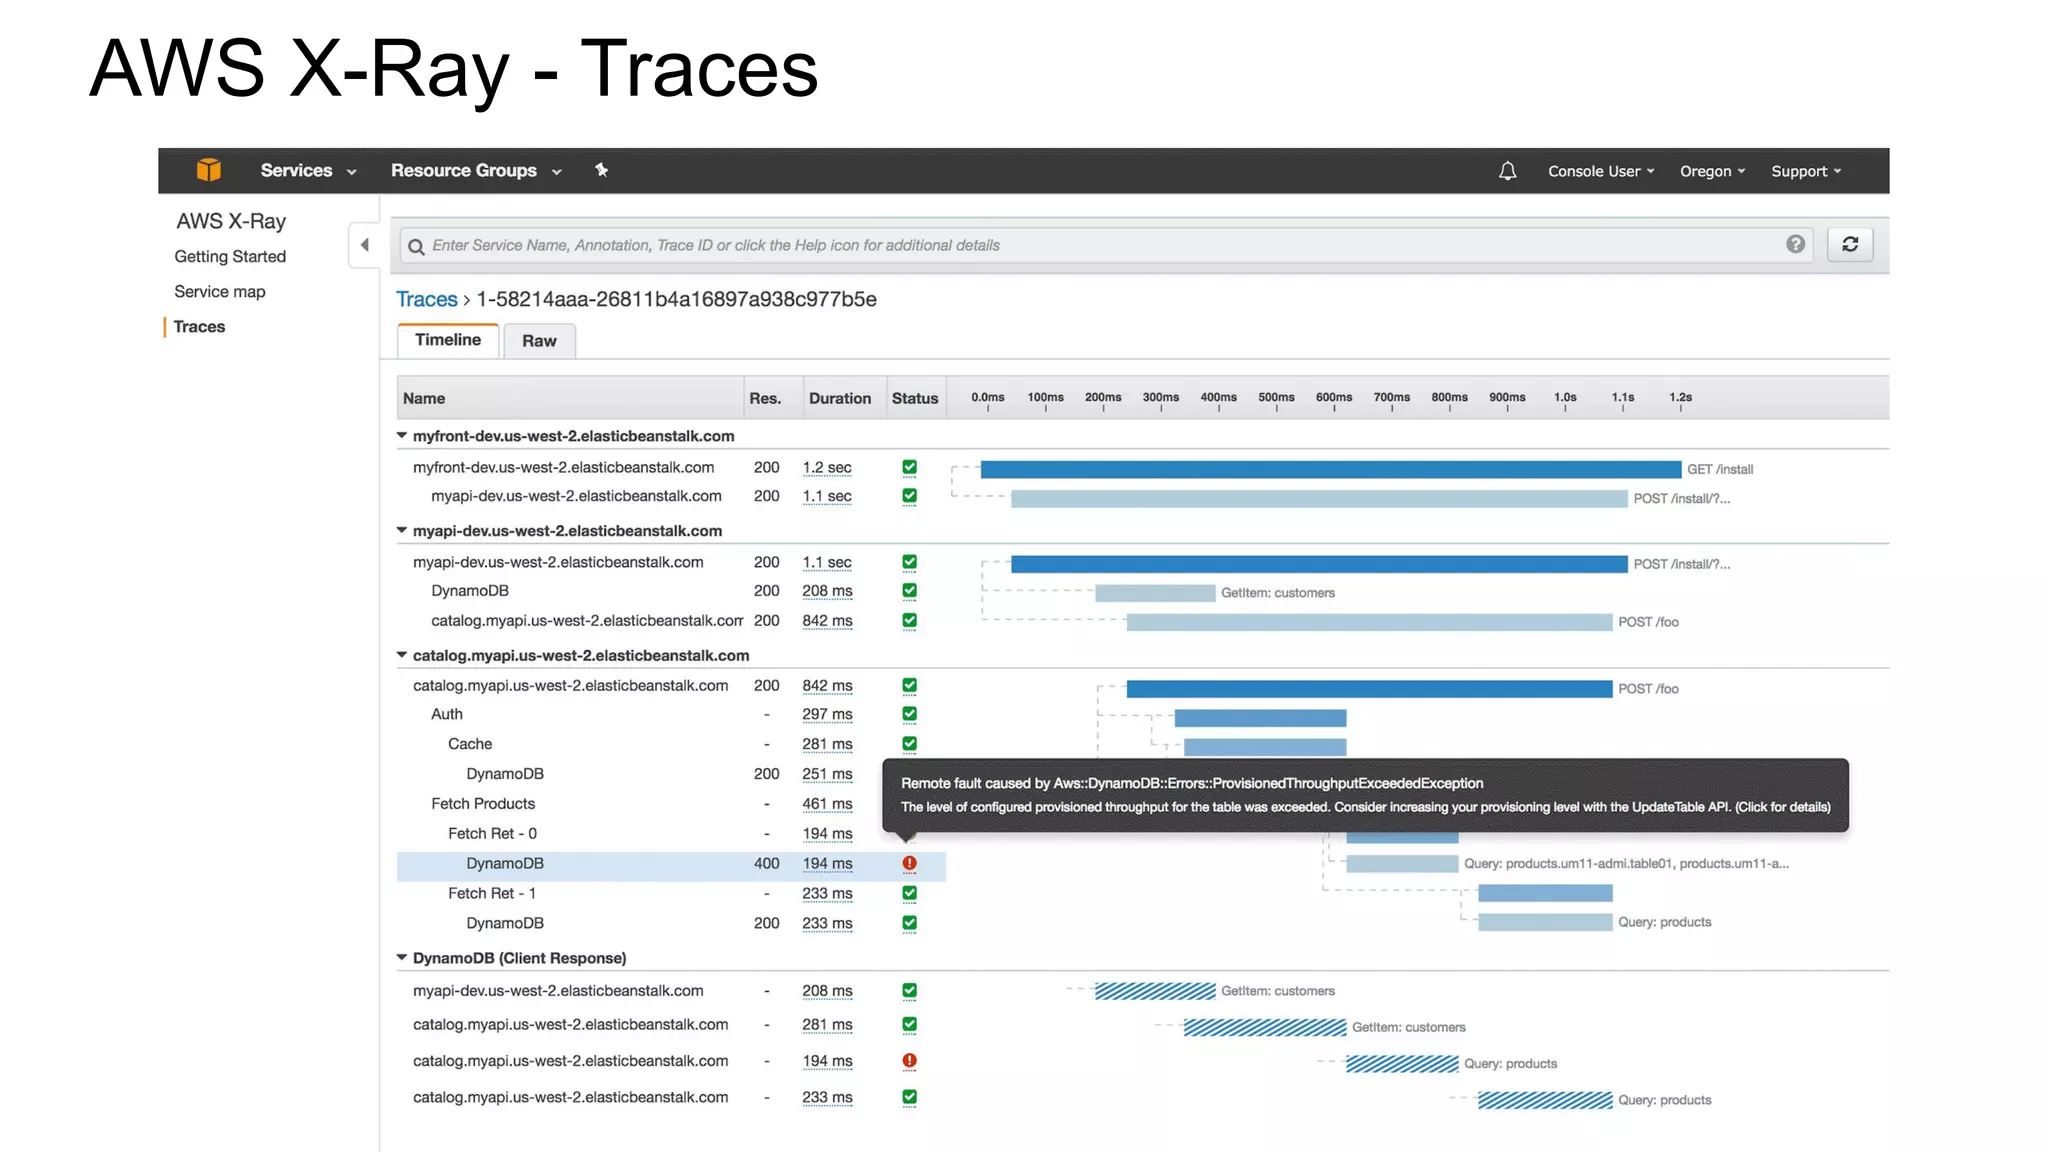Screen dimensions: 2048x1152
Task: Open the Support dropdown
Action: click(x=1806, y=171)
